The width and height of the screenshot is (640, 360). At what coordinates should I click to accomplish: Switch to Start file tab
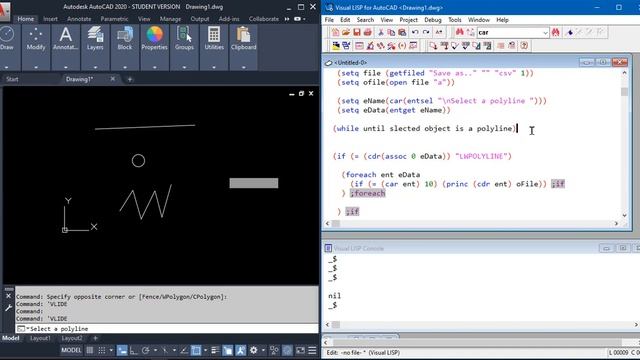tap(12, 79)
